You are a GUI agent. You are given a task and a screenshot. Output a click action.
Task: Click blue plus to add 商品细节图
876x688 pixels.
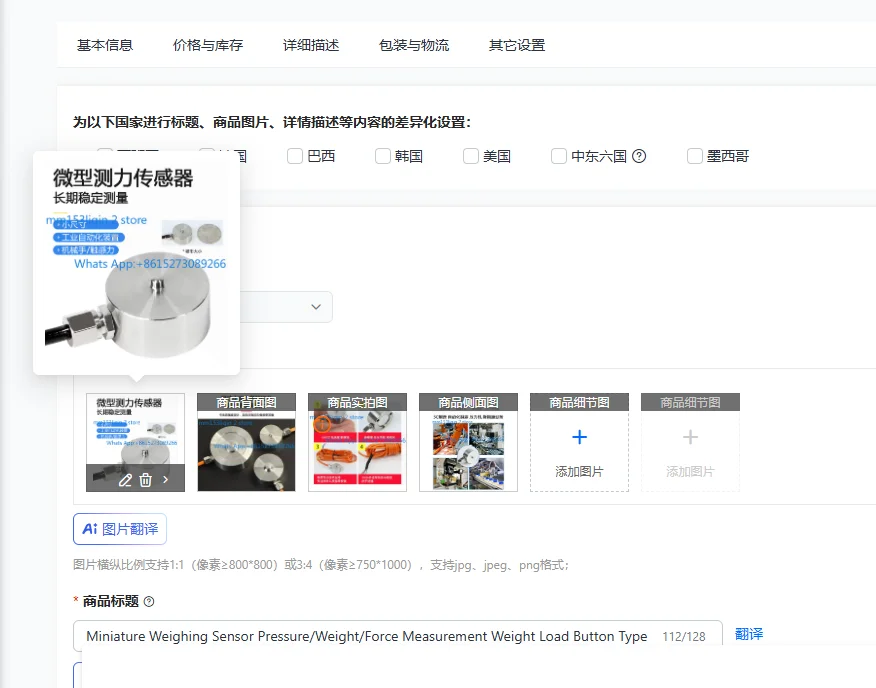point(579,437)
